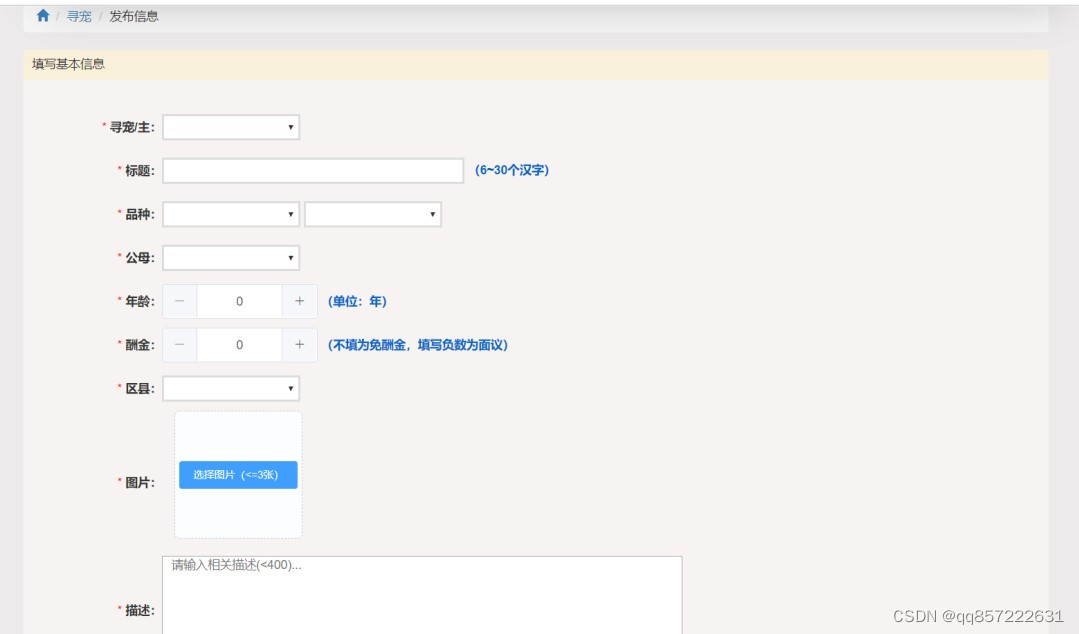The height and width of the screenshot is (634, 1079).
Task: Focus the 描述 description textarea
Action: (x=422, y=595)
